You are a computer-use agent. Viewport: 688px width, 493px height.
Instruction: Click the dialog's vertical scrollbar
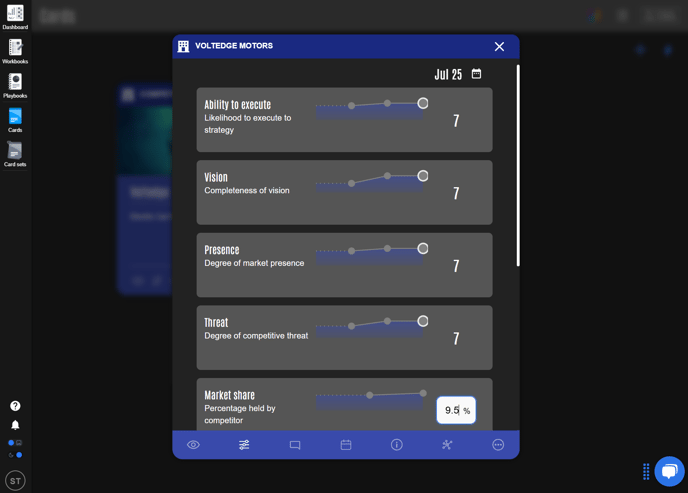click(x=518, y=165)
